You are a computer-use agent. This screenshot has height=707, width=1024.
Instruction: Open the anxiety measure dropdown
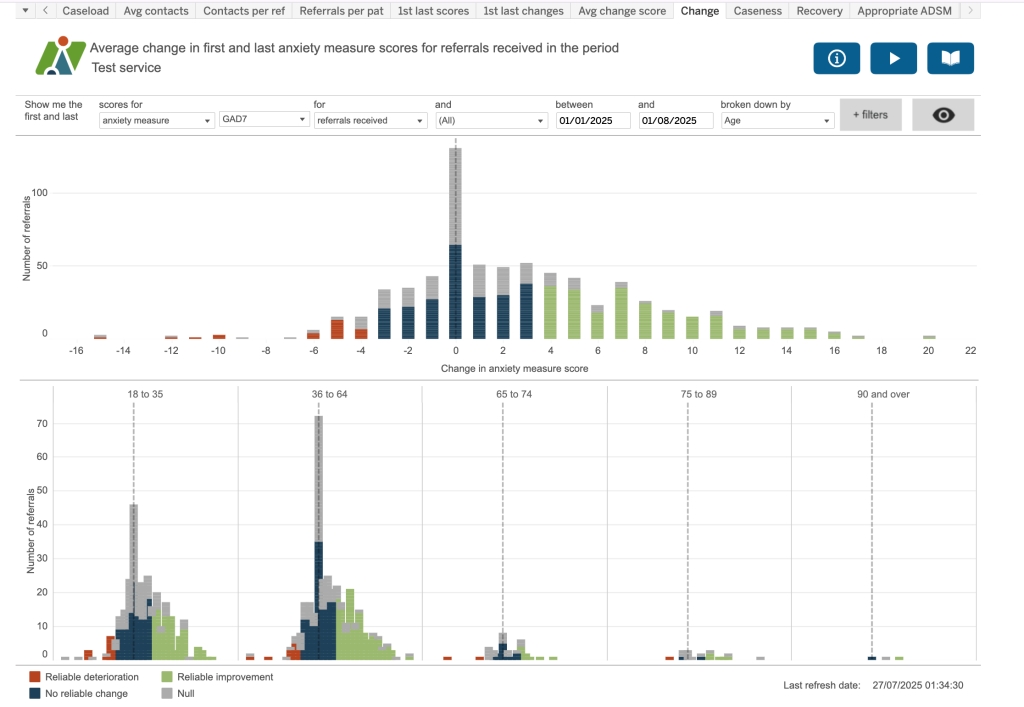point(157,120)
